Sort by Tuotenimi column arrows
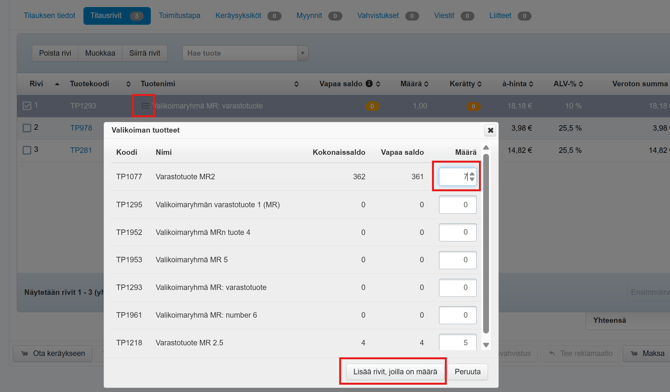670x392 pixels. 296,84
